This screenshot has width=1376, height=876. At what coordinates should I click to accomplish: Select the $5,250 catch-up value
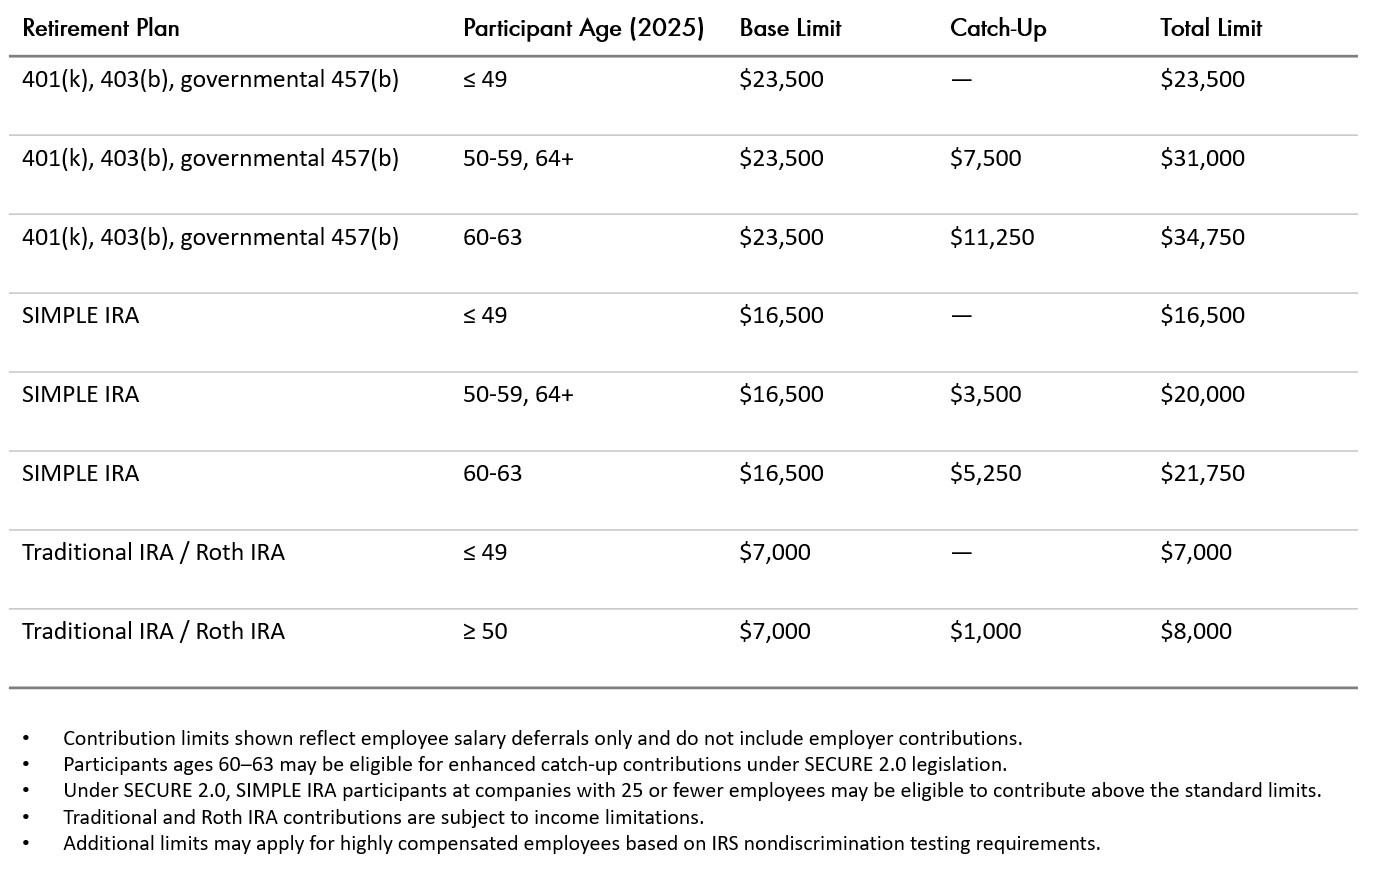click(985, 473)
